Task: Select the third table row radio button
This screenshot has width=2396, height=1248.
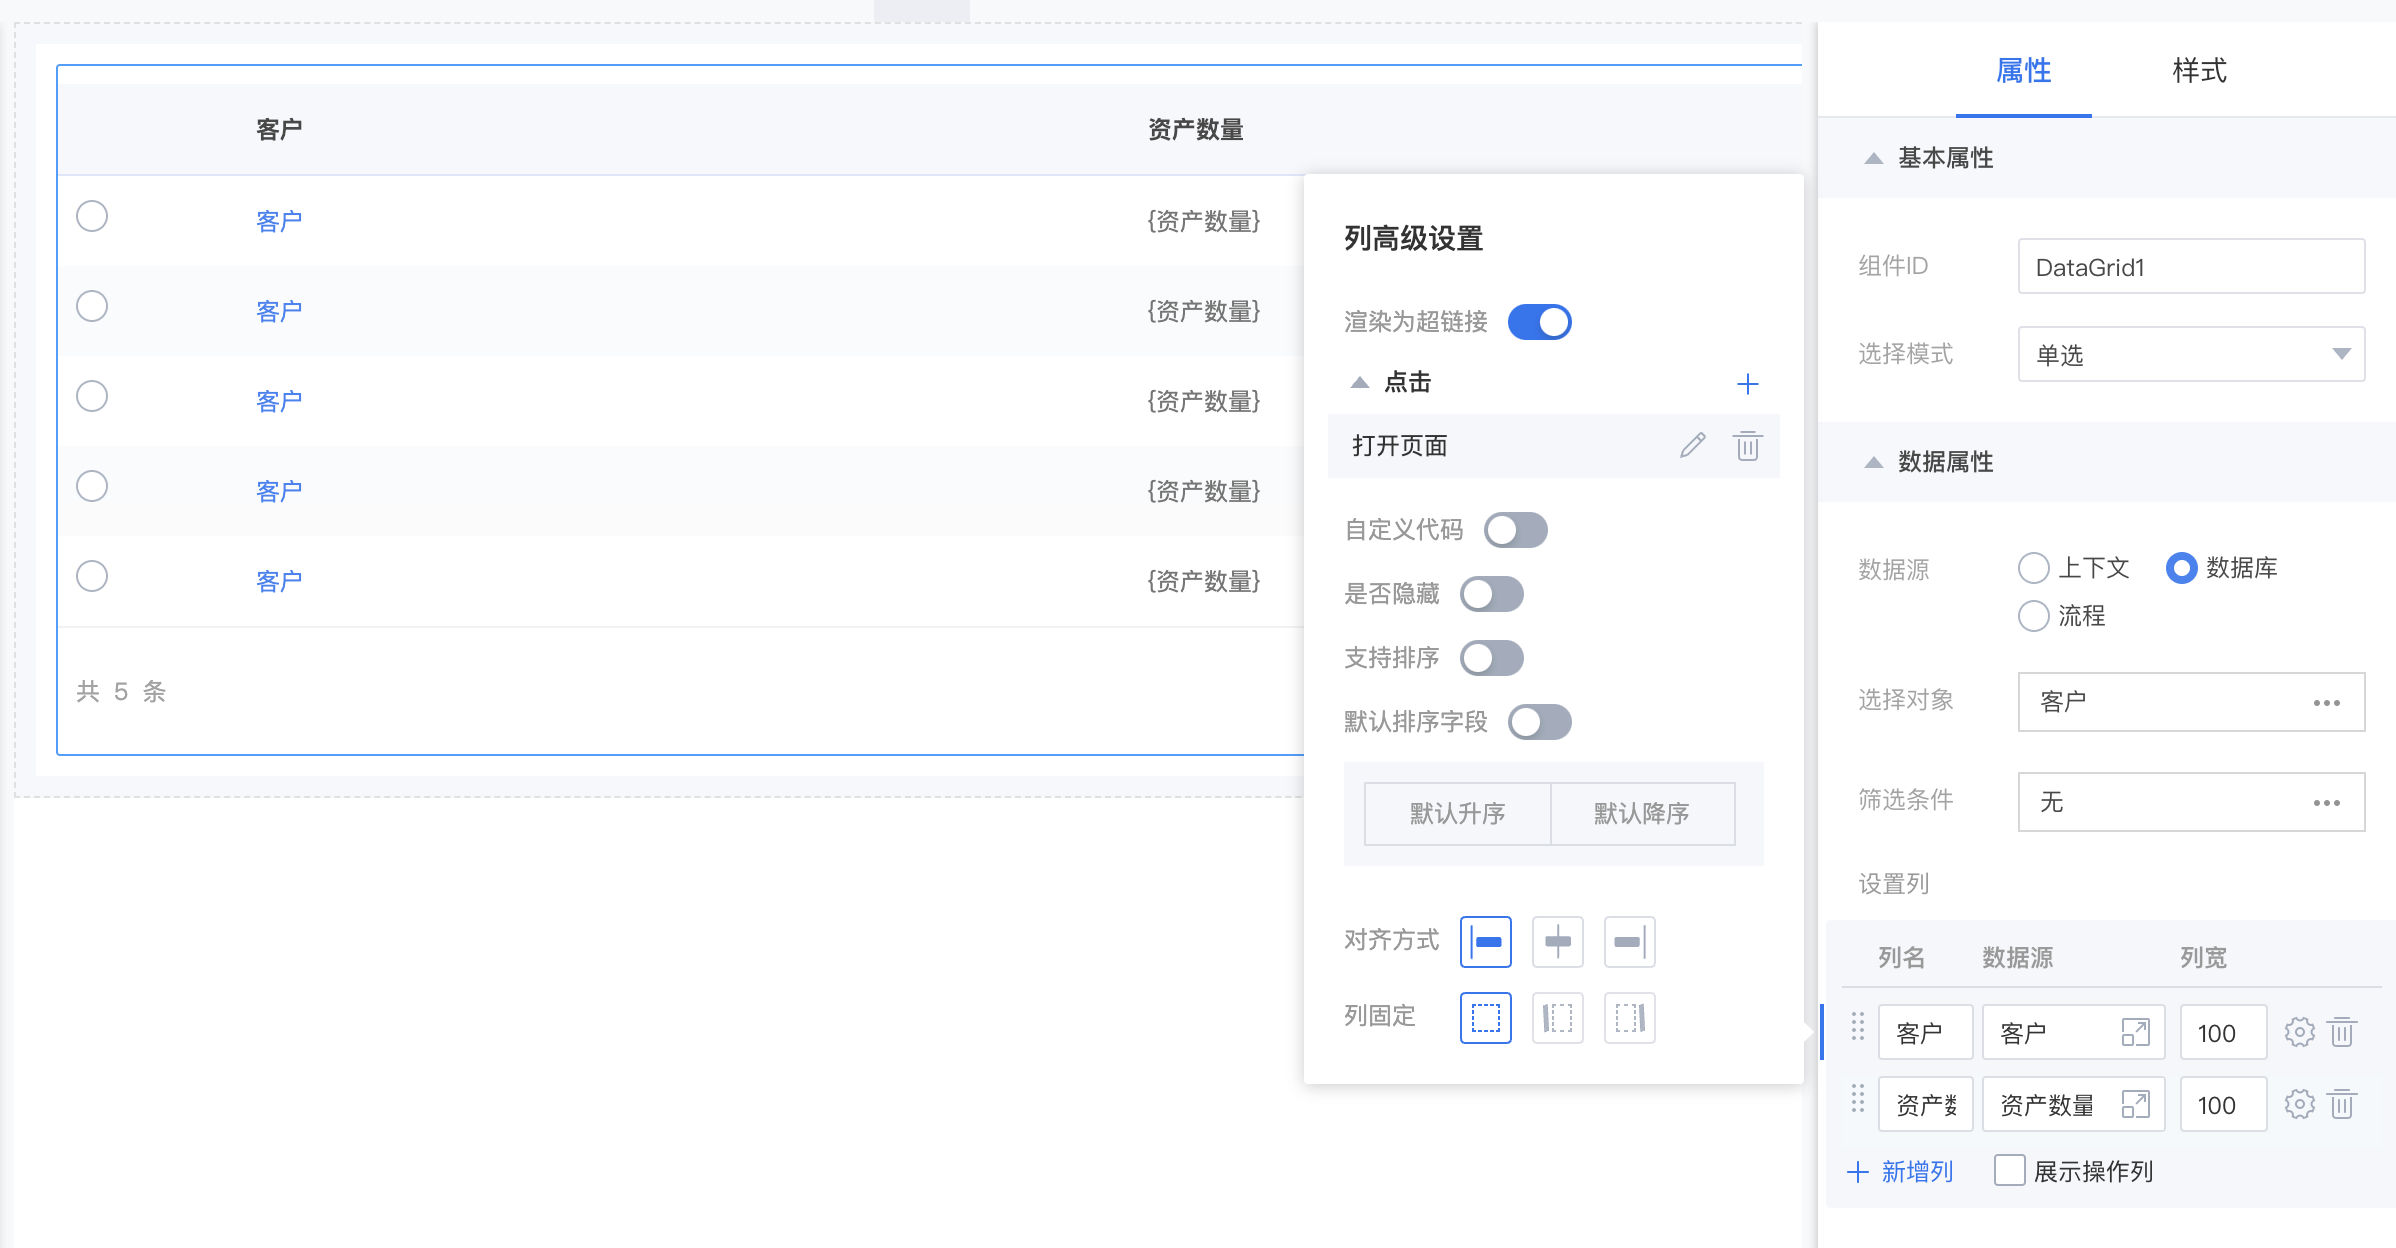Action: pos(92,396)
